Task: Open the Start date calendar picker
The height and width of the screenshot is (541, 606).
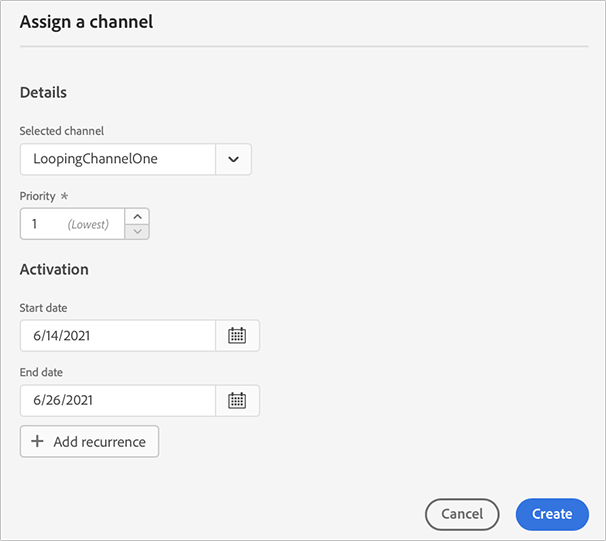Action: tap(237, 336)
